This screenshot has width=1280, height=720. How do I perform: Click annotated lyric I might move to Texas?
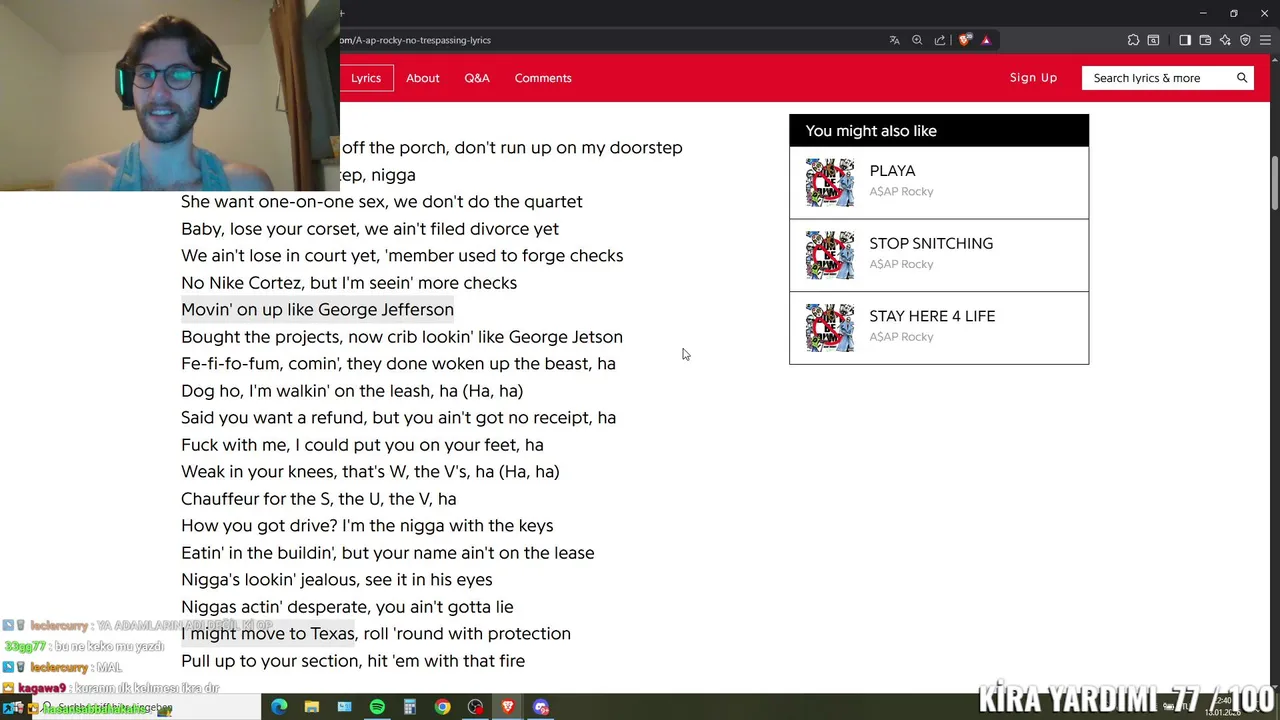(268, 634)
